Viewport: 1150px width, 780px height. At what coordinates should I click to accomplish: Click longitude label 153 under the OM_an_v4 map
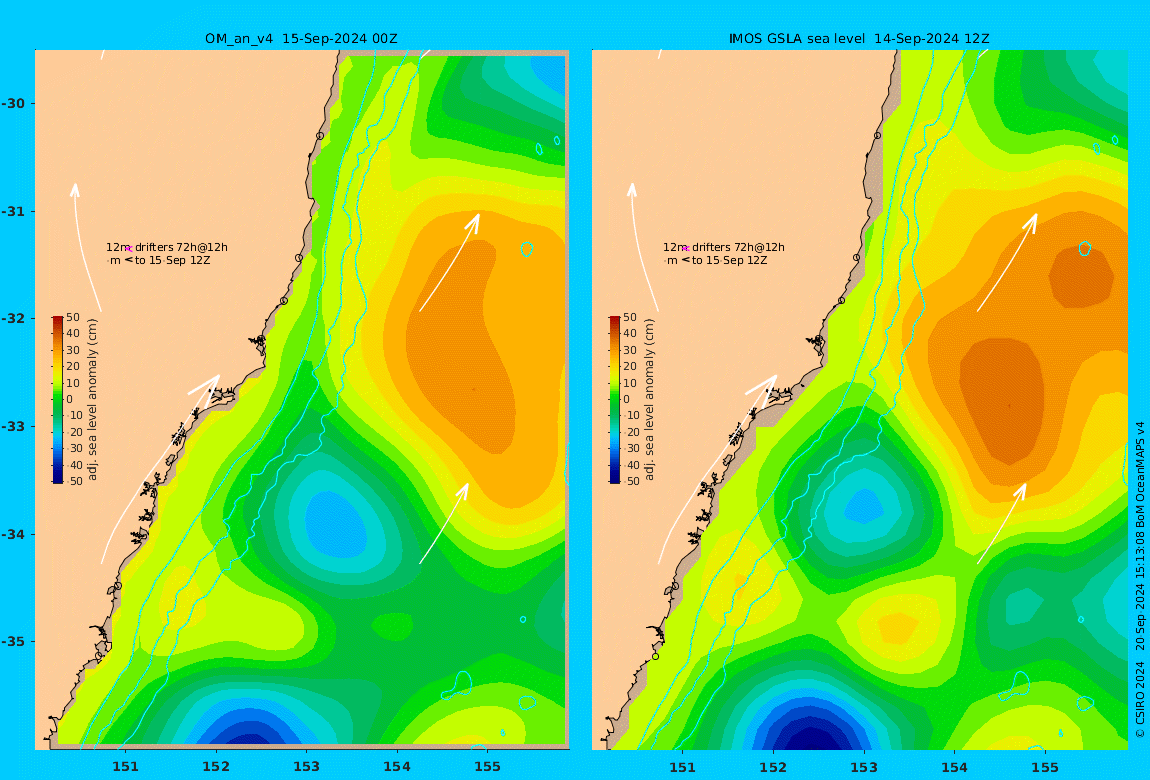307,767
